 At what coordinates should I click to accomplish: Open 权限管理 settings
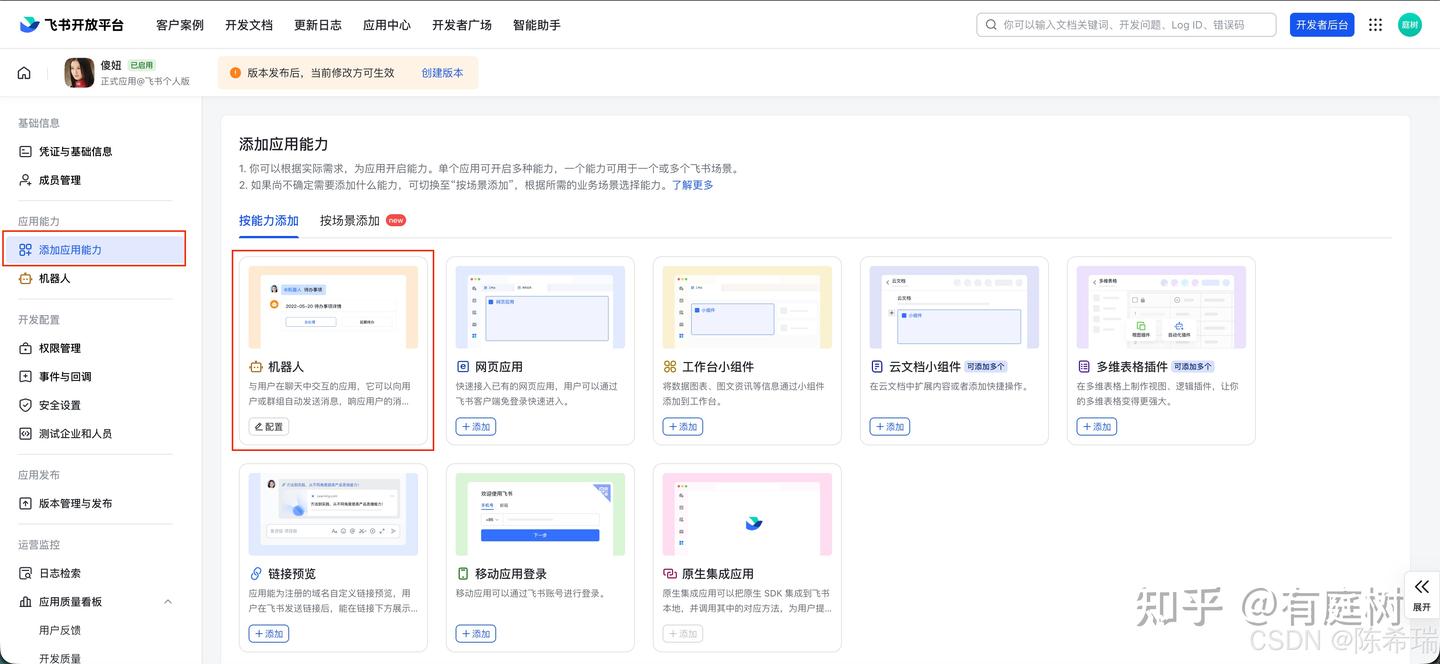(x=59, y=348)
